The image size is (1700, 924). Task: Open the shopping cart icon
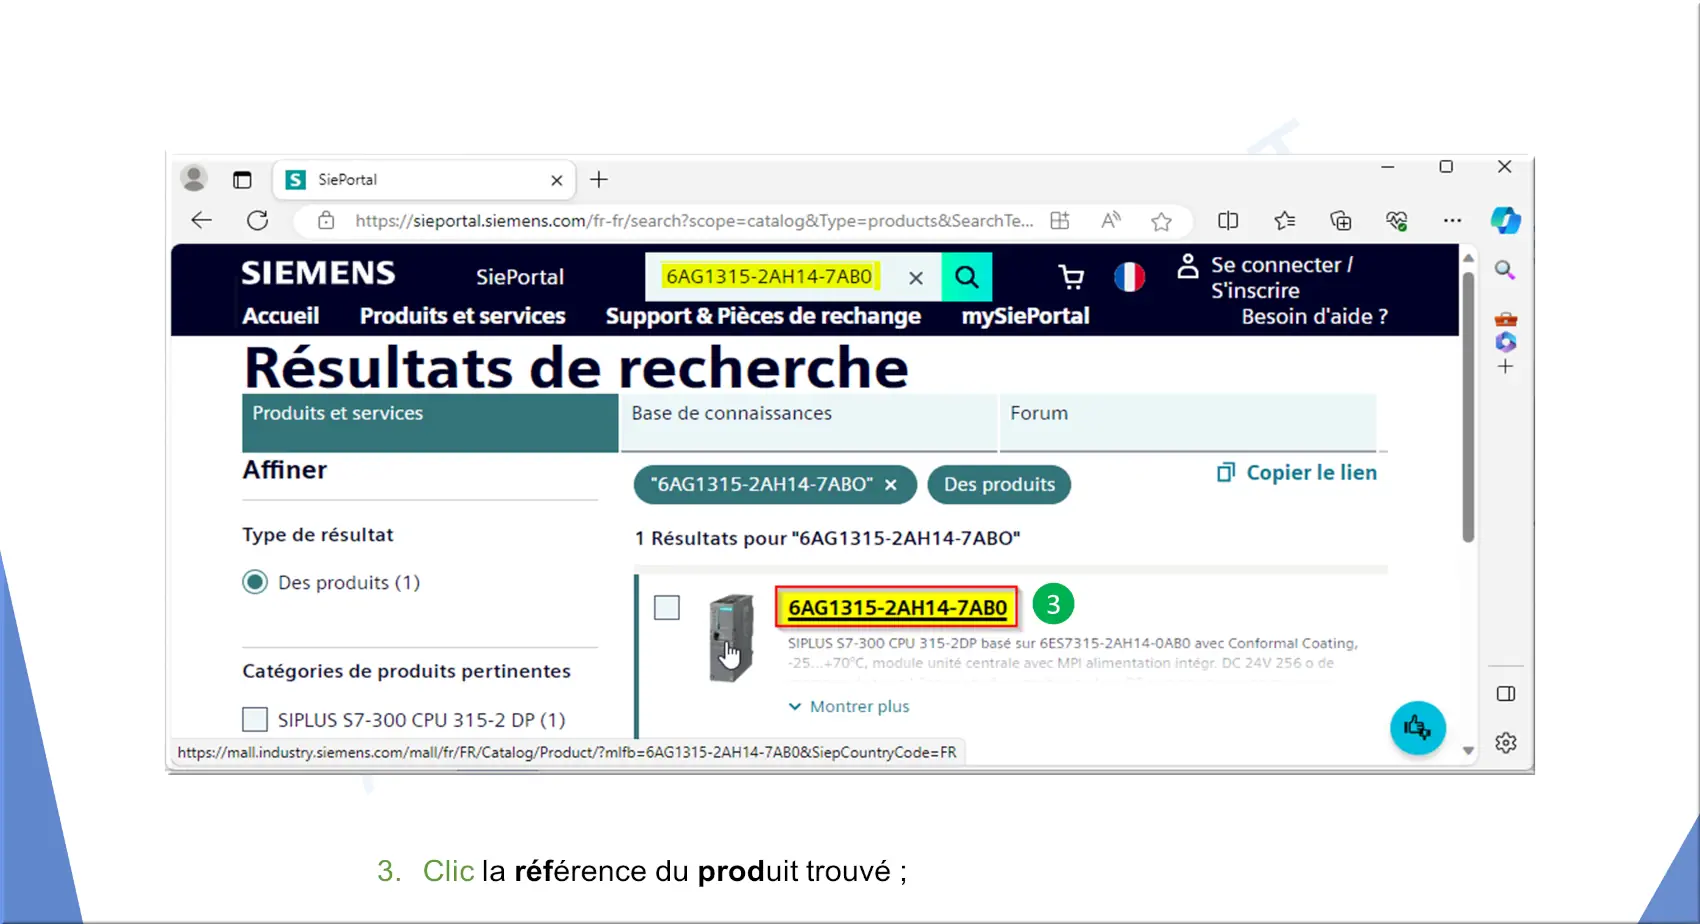point(1071,277)
